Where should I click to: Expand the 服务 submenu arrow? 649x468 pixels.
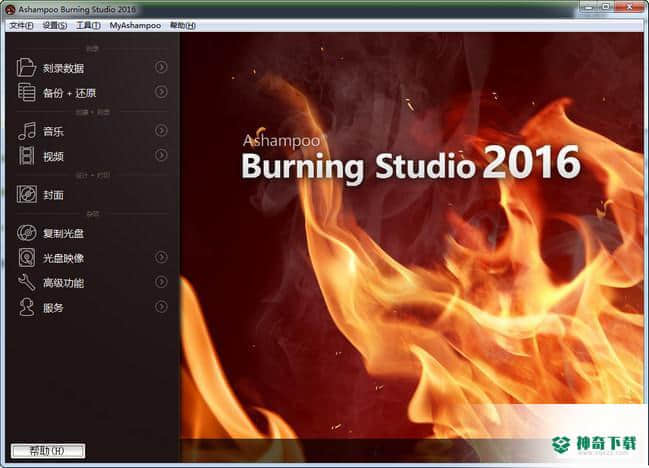pyautogui.click(x=161, y=307)
